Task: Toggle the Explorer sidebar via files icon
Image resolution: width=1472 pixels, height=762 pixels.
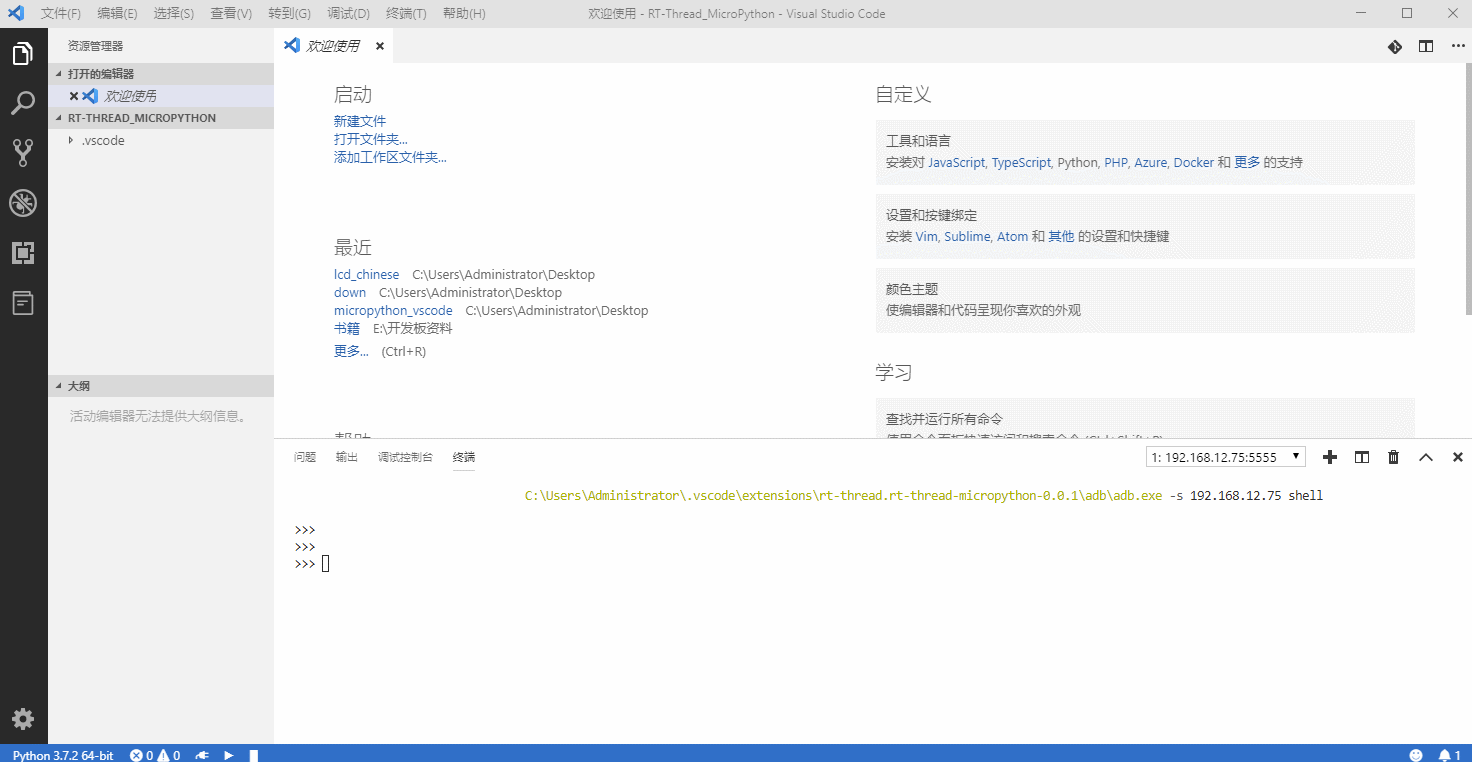Action: pyautogui.click(x=23, y=54)
